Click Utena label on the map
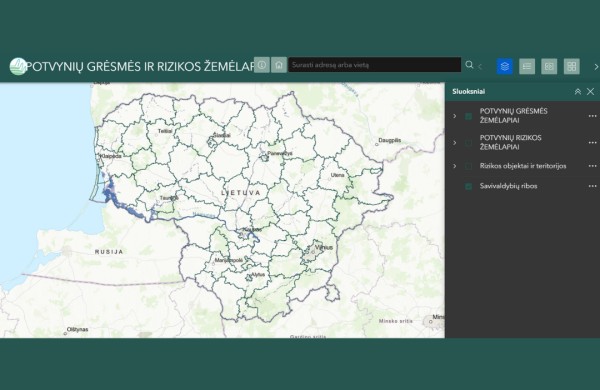Screen dimensions: 600x390 (338, 175)
